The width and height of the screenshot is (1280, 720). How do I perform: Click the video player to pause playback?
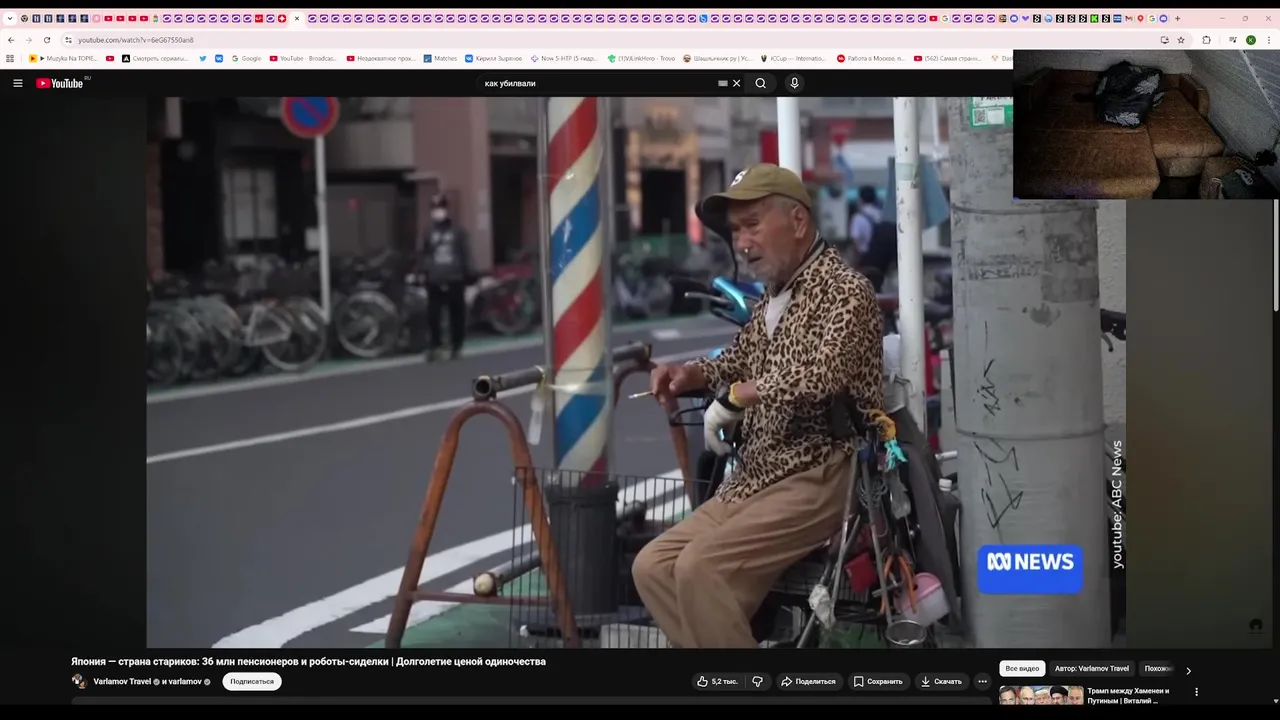click(x=636, y=372)
